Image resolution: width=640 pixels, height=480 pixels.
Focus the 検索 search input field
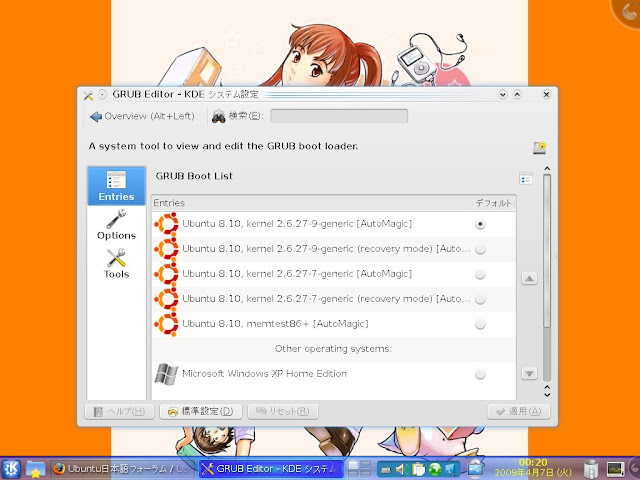(339, 116)
